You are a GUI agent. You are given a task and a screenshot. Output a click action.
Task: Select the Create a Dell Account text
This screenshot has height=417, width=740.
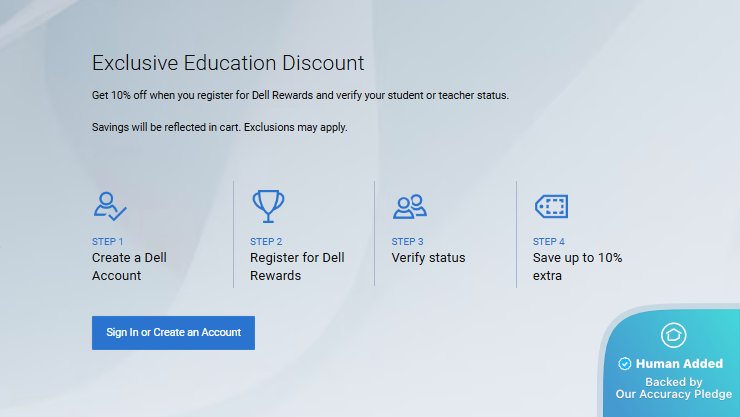point(129,266)
